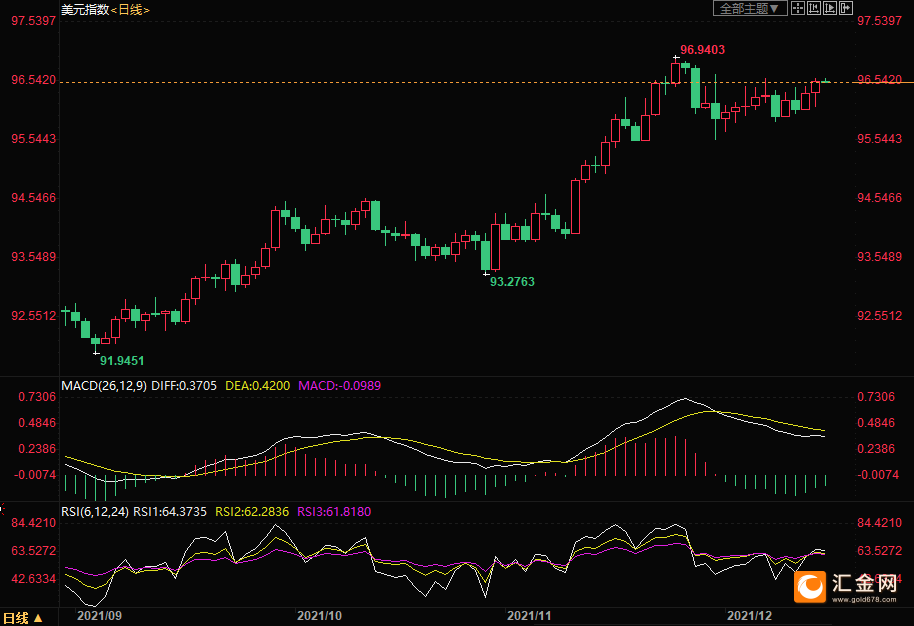Select the MACD(26,12,9) indicator label
Image resolution: width=914 pixels, height=626 pixels.
point(104,386)
